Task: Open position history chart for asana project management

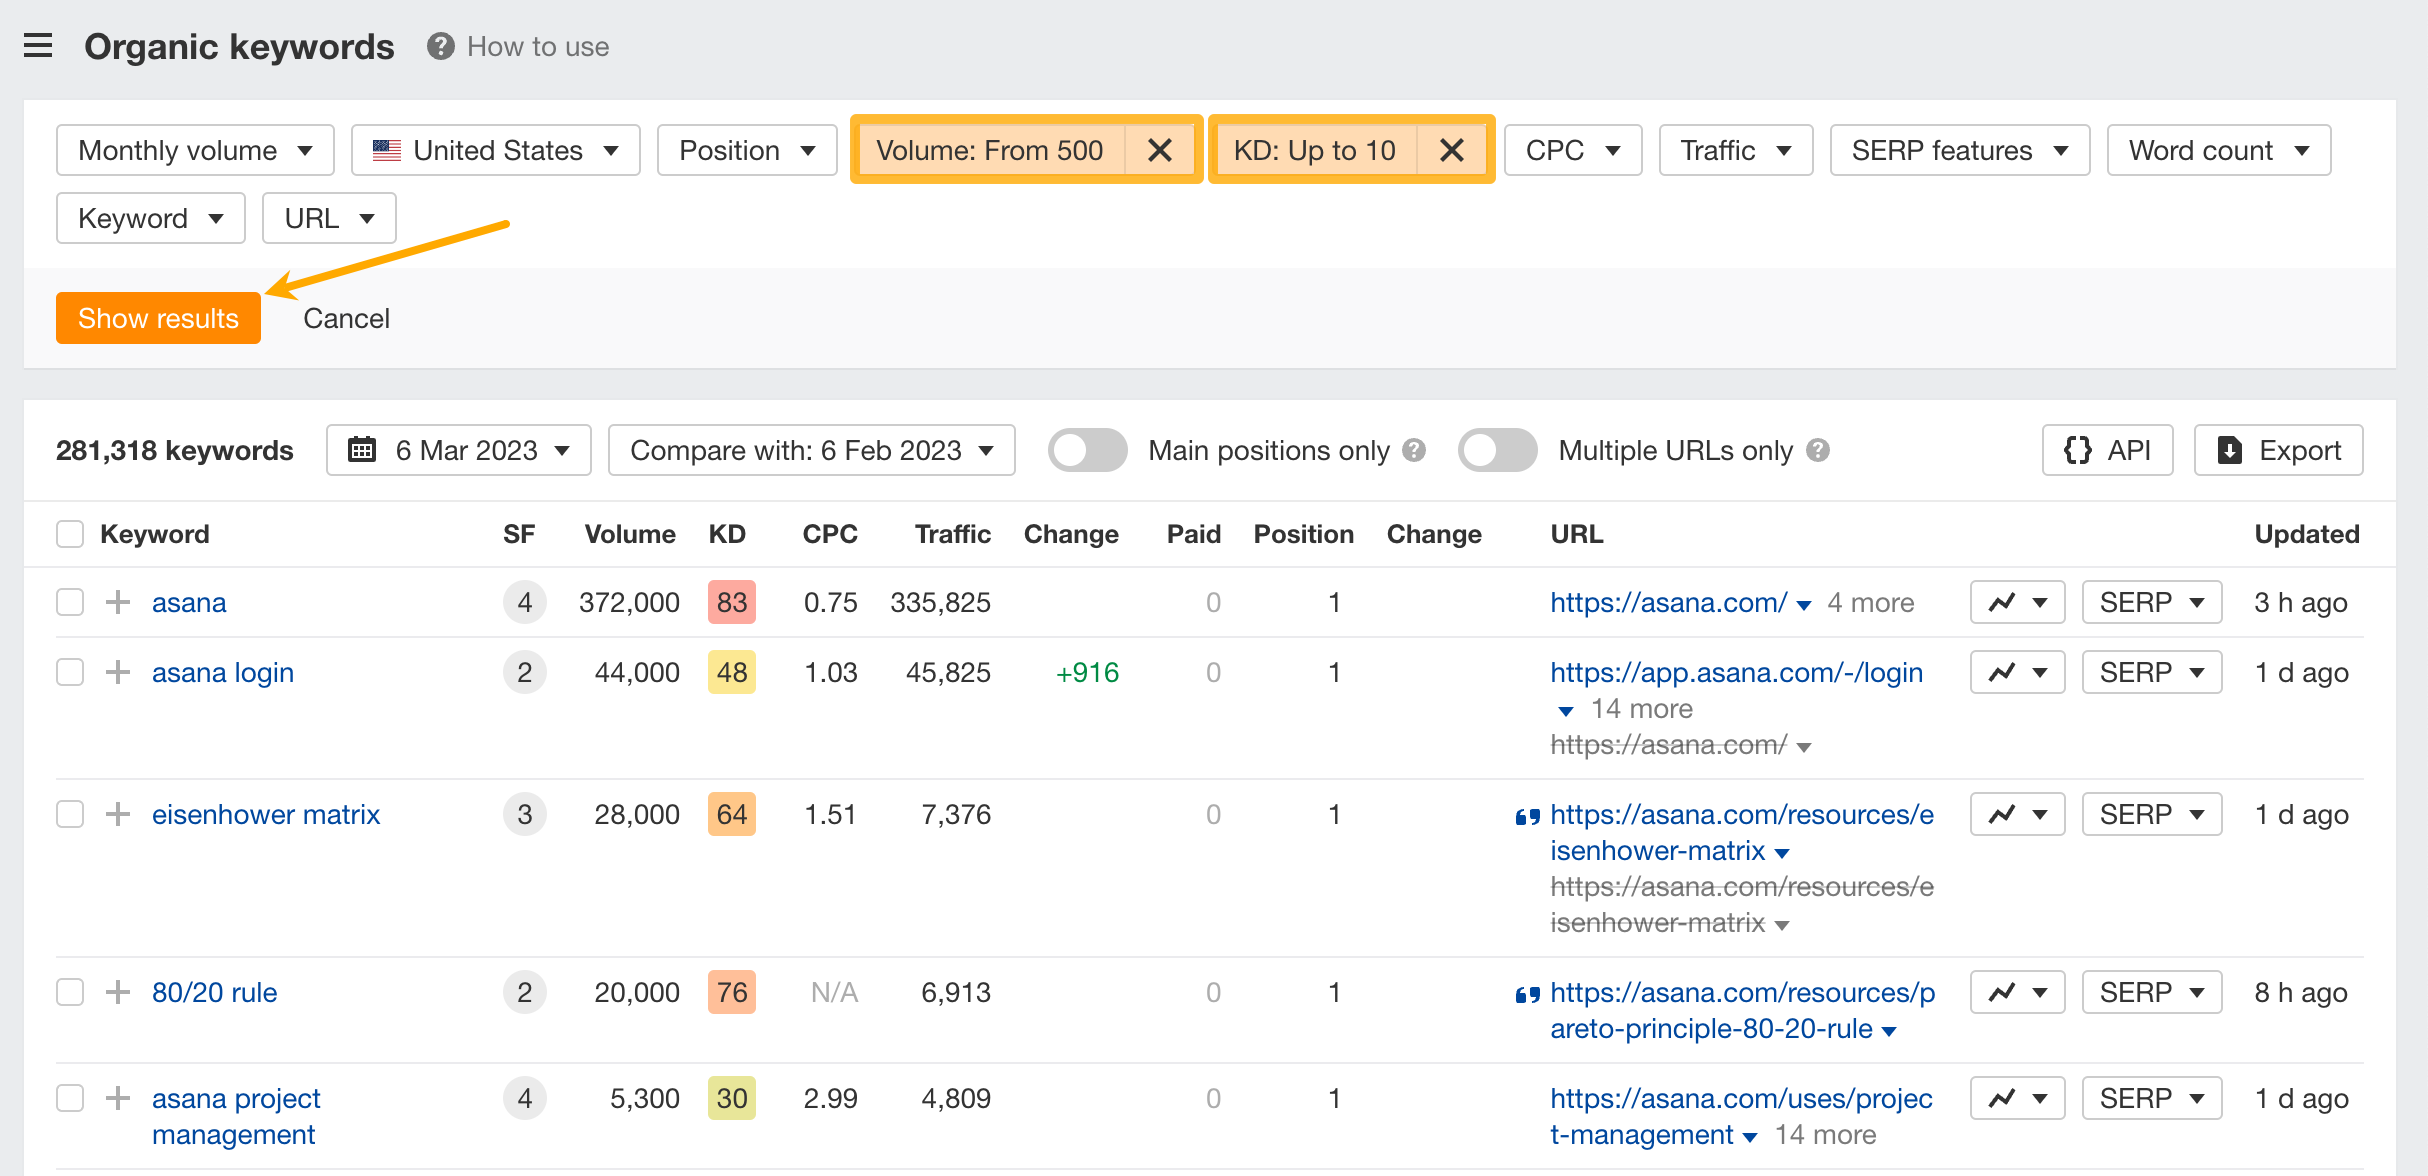Action: pyautogui.click(x=2017, y=1098)
